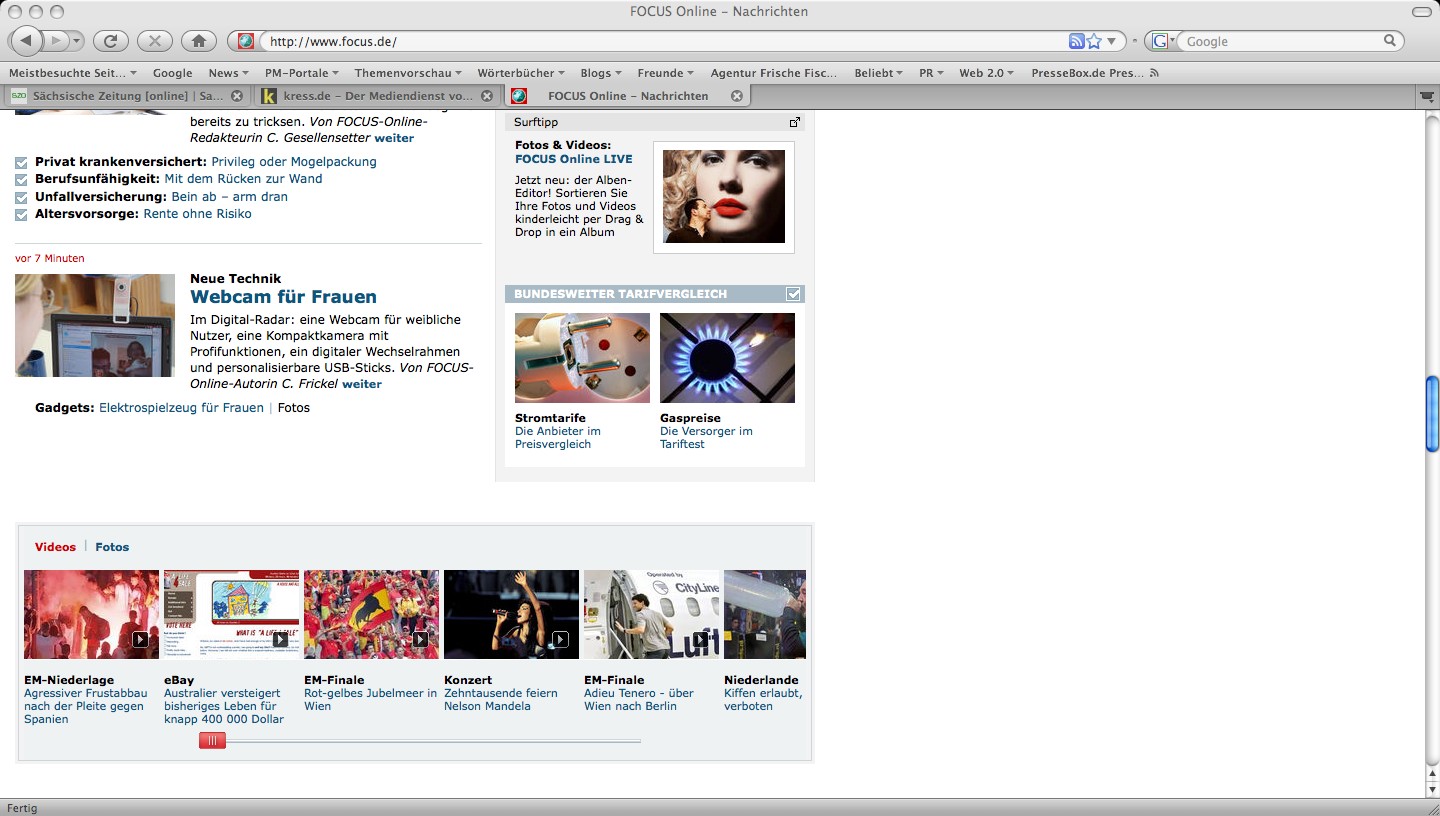The height and width of the screenshot is (816, 1440).
Task: Expand the PM-Portale bookmarks folder
Action: click(302, 73)
